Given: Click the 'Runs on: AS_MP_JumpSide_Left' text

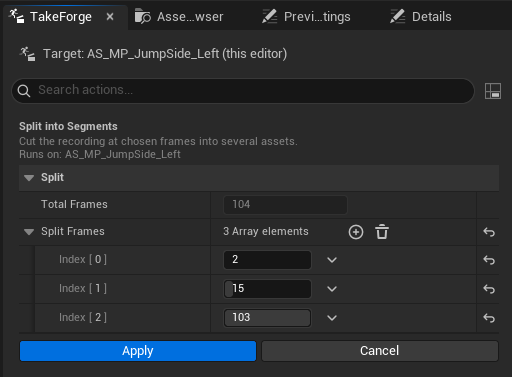Looking at the screenshot, I should [100, 155].
